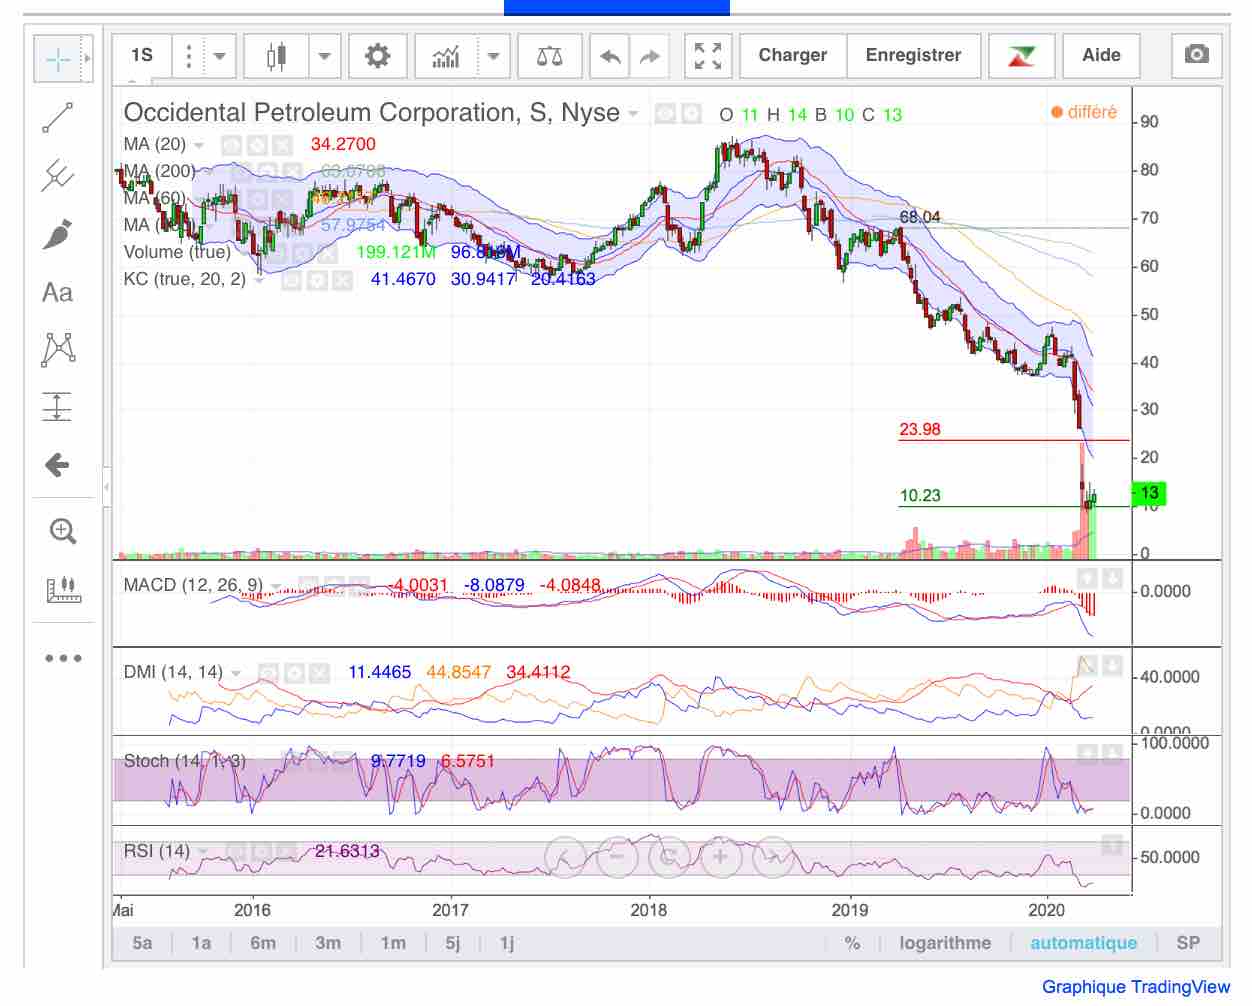Select the trend line drawing tool

[58, 118]
